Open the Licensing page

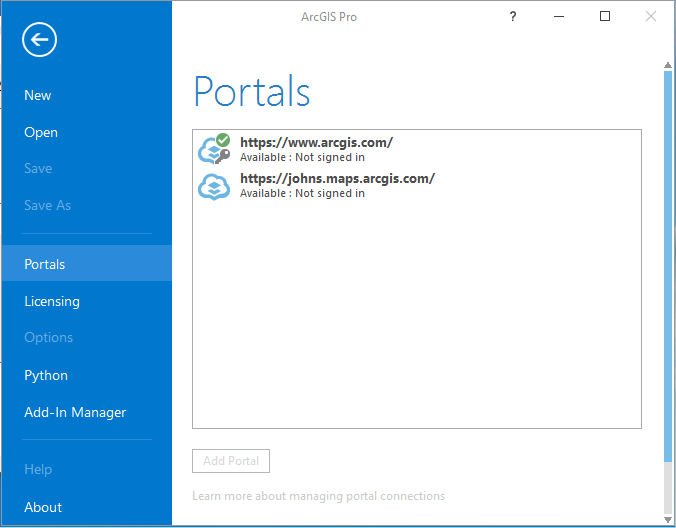point(52,301)
